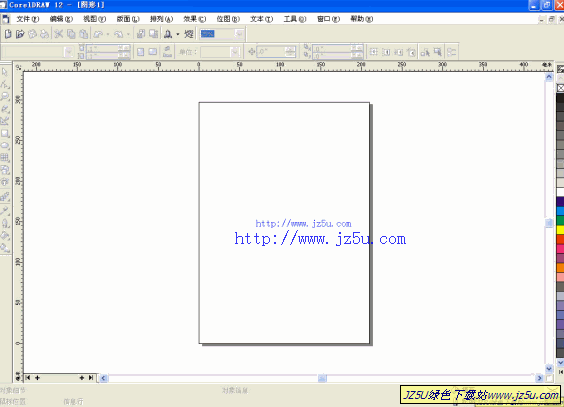Open the Options dialog from property bar
564x407 pixels.
point(452,52)
